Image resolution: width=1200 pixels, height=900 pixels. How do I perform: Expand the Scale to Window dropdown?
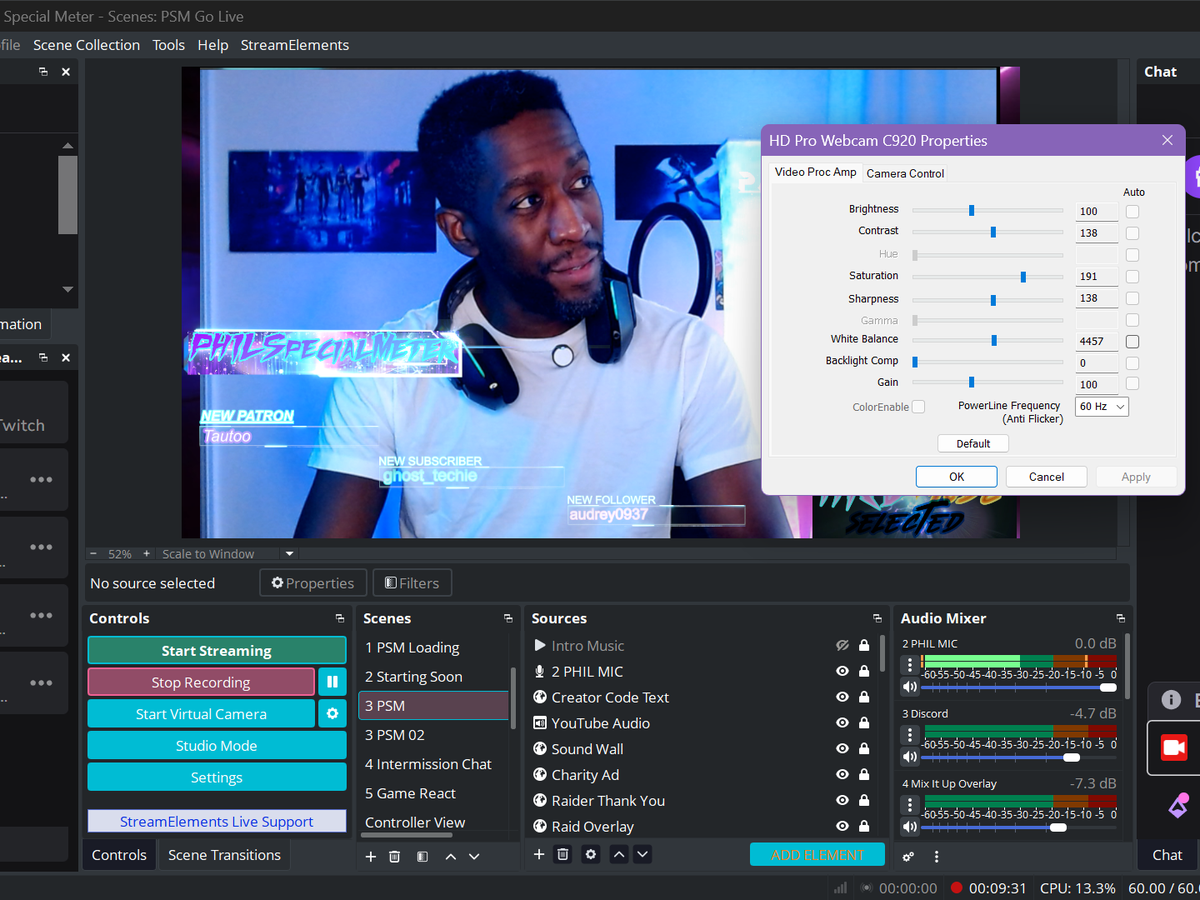click(x=290, y=554)
